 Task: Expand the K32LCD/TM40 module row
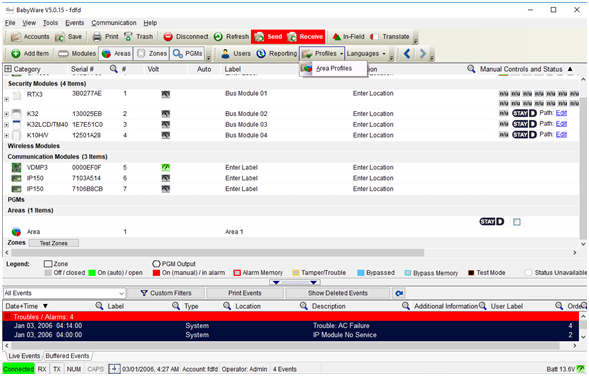6,125
